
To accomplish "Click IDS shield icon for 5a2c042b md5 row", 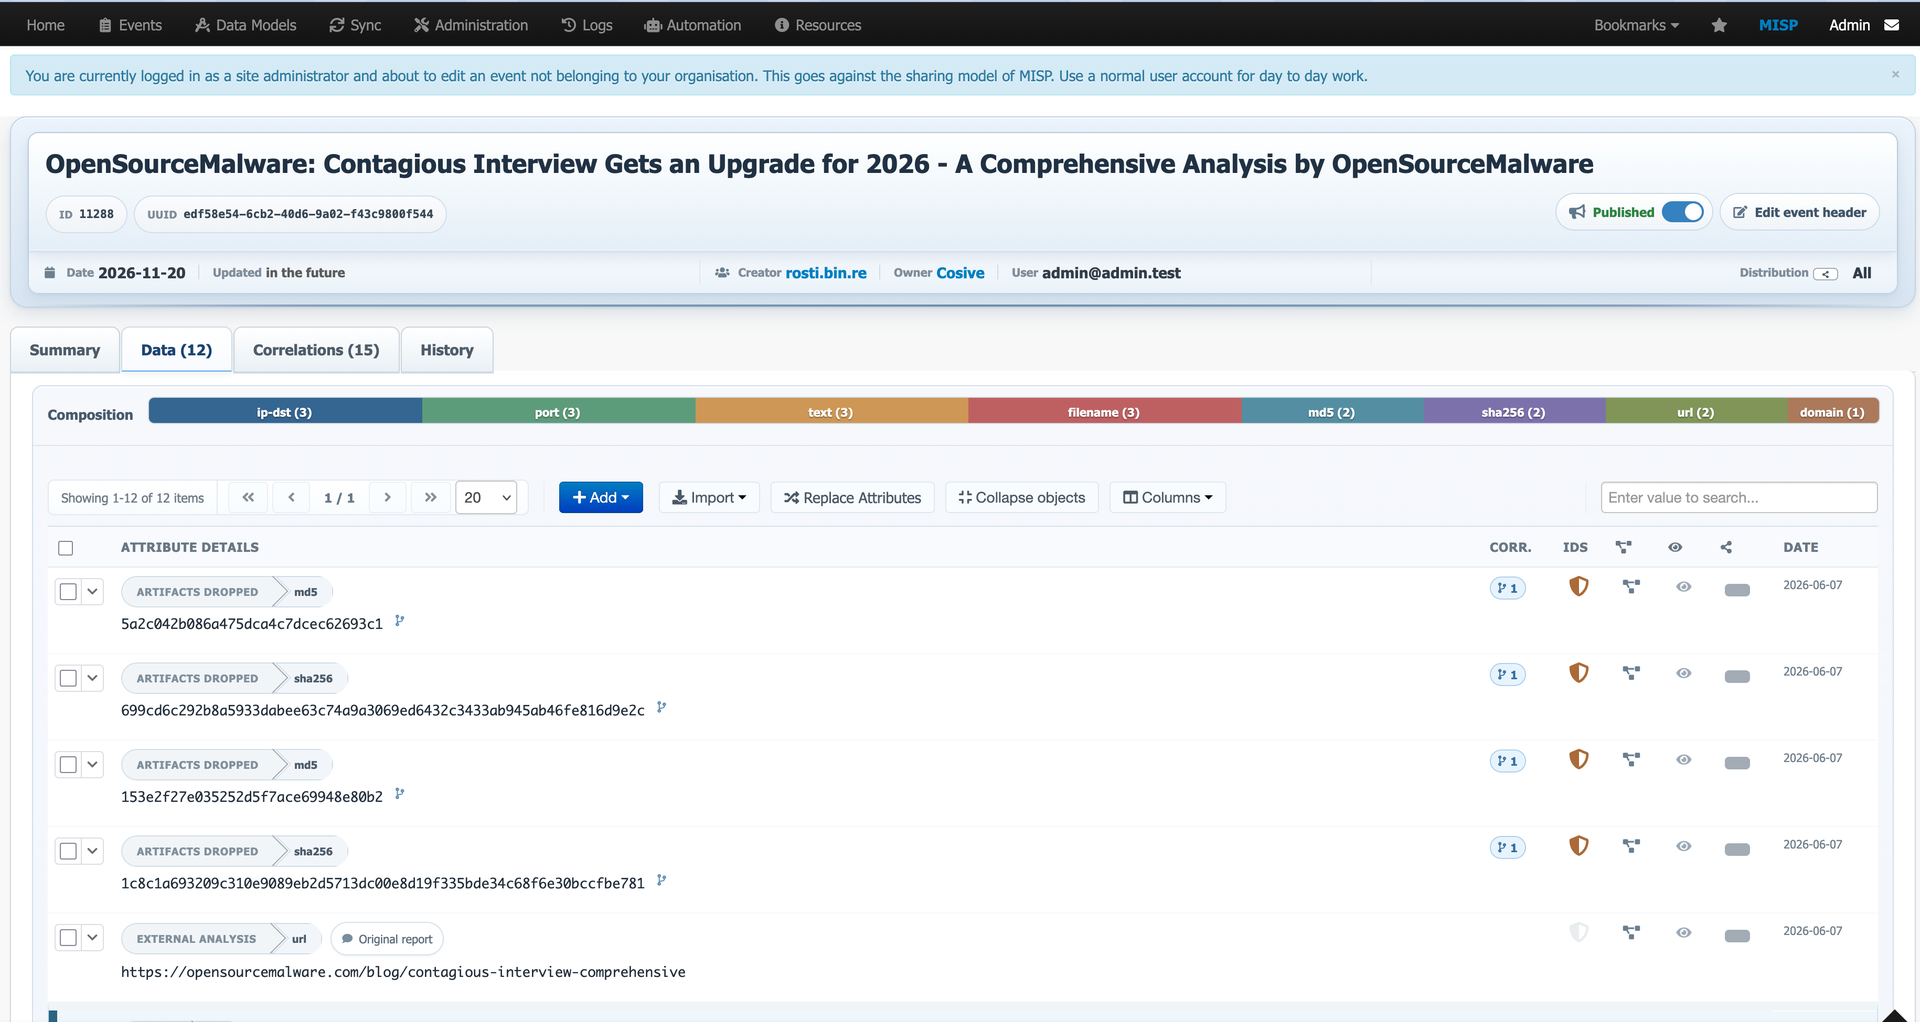I will coord(1578,587).
